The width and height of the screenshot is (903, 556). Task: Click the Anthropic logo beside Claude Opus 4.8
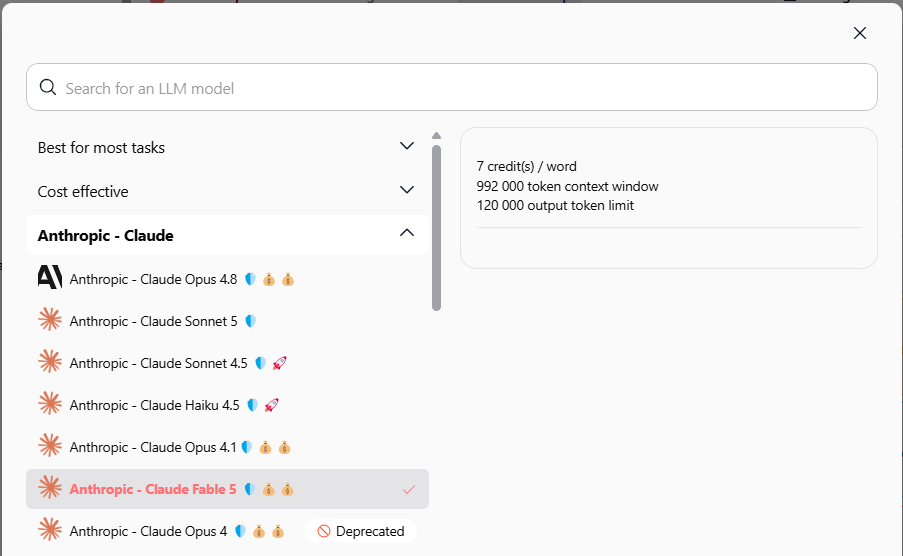coord(50,277)
